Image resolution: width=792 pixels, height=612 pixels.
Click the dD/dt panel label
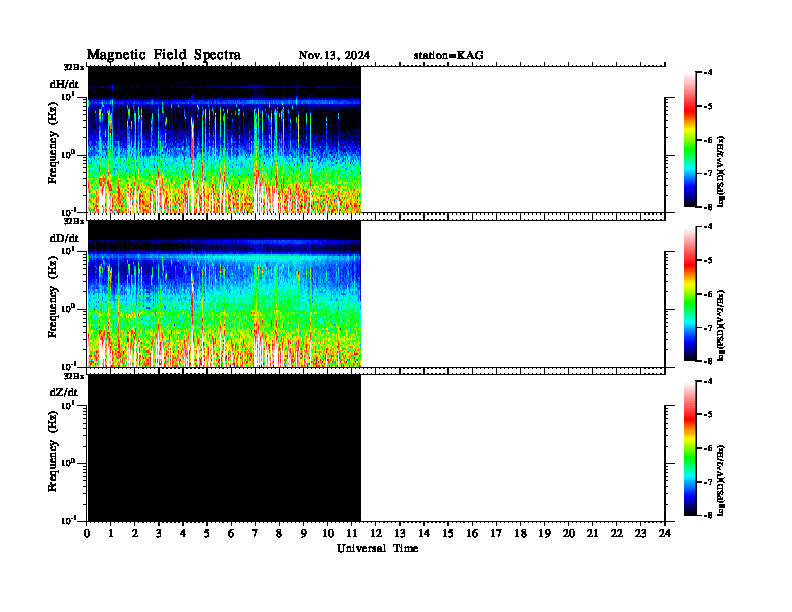point(64,238)
